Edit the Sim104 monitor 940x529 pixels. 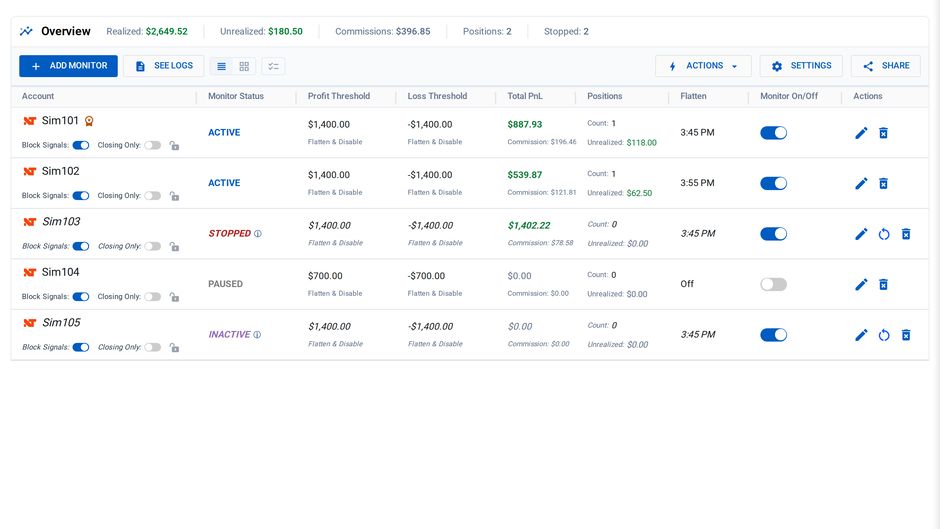point(861,284)
